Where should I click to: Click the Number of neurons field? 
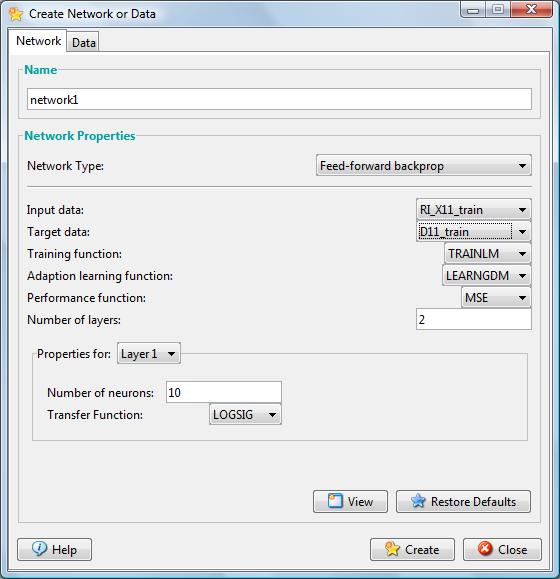(x=224, y=392)
